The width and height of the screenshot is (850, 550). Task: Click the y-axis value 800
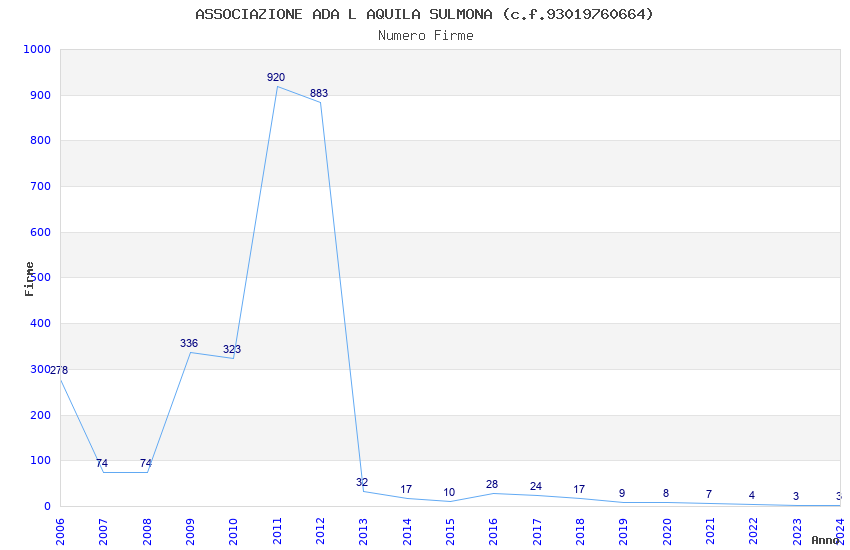(40, 140)
